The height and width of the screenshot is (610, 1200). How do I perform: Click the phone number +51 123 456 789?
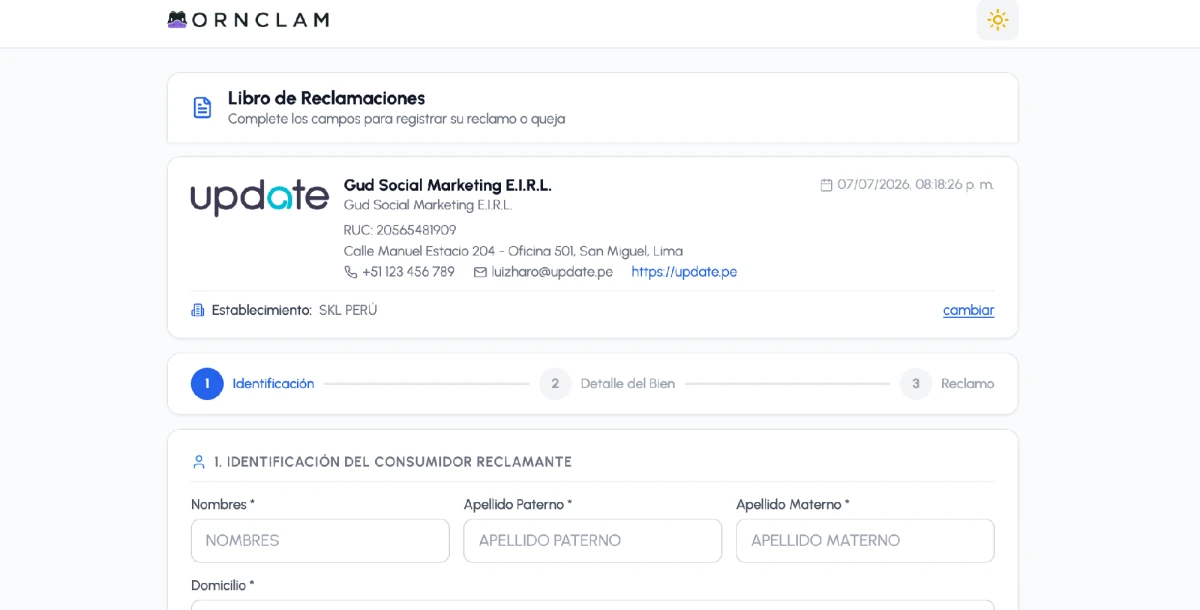(x=408, y=272)
